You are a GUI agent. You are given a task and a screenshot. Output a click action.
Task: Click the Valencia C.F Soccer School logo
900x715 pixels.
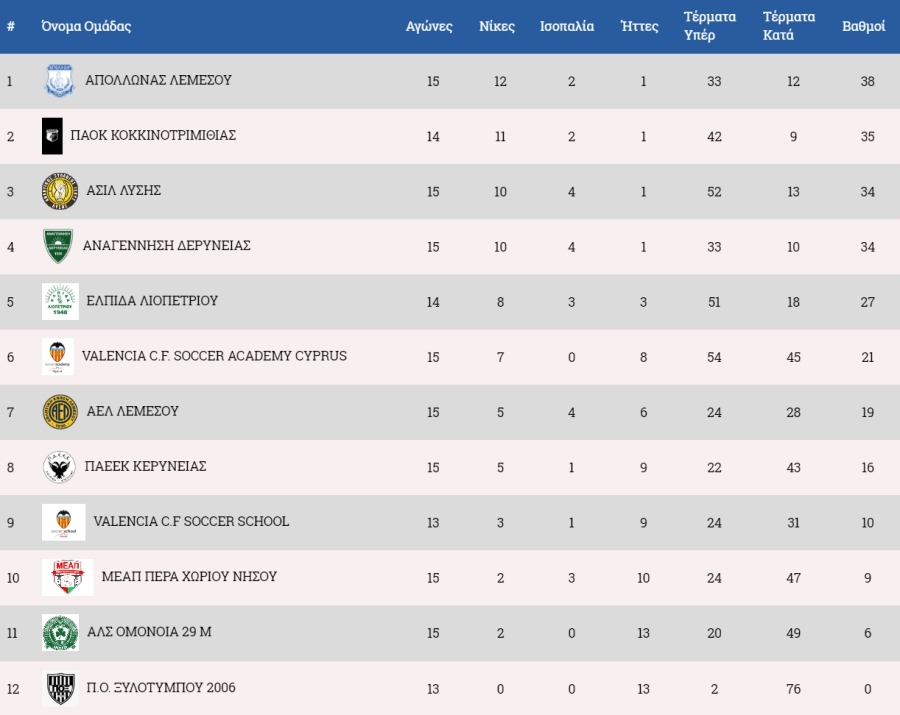coord(64,522)
